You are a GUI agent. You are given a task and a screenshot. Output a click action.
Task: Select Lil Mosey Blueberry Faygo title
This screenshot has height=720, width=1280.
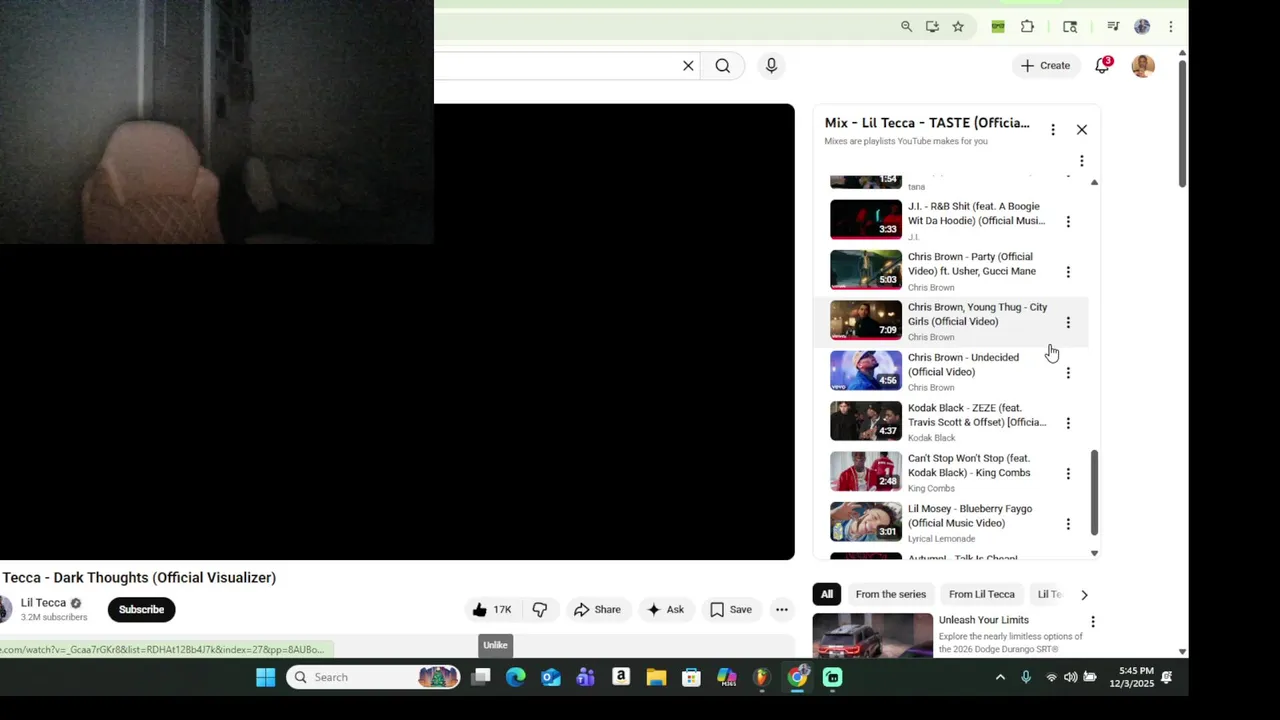970,516
